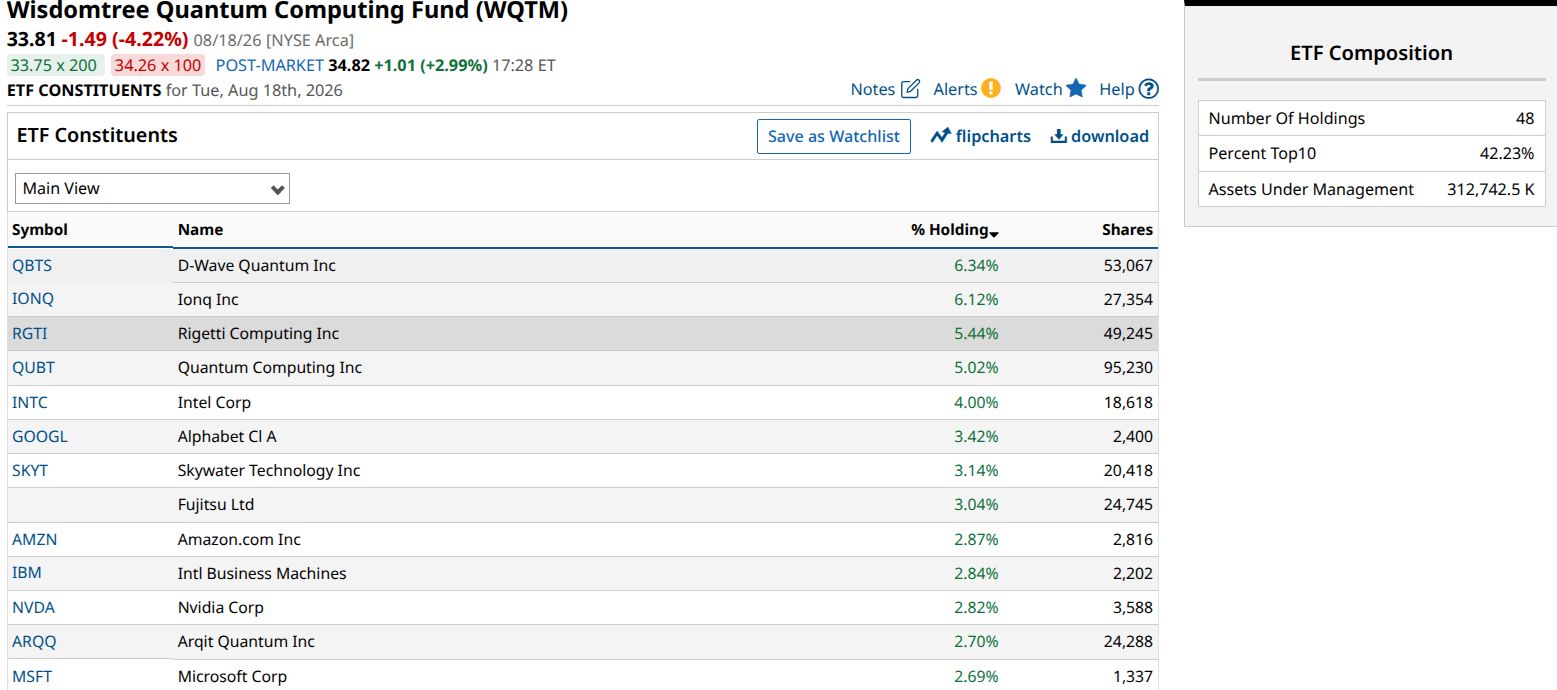The height and width of the screenshot is (690, 1557).
Task: Click the D-Wave Quantum Inc name
Action: point(257,265)
